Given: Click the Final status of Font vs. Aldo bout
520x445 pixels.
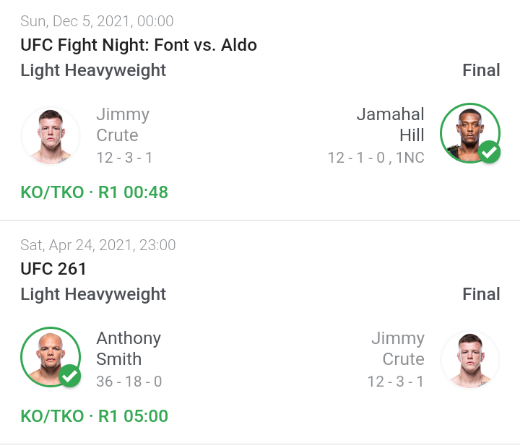Looking at the screenshot, I should 481,70.
